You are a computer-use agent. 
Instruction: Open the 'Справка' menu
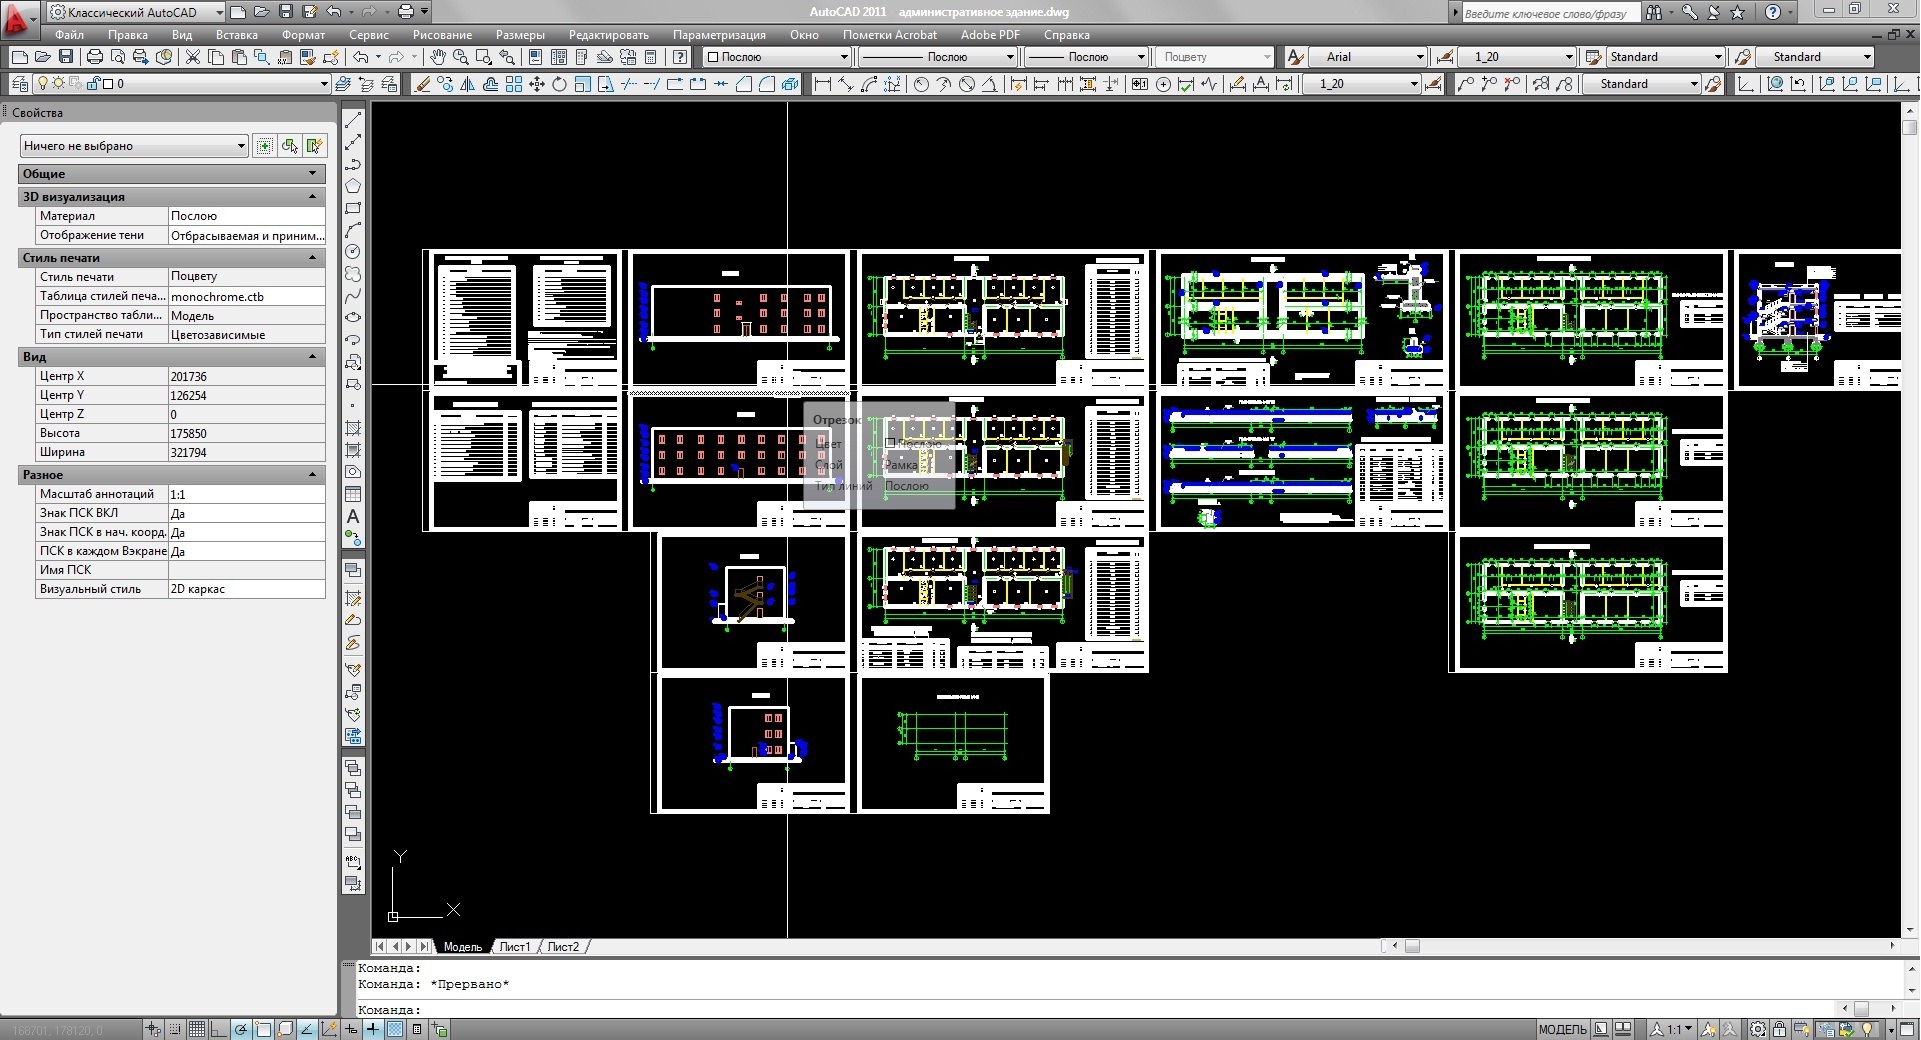(1067, 35)
